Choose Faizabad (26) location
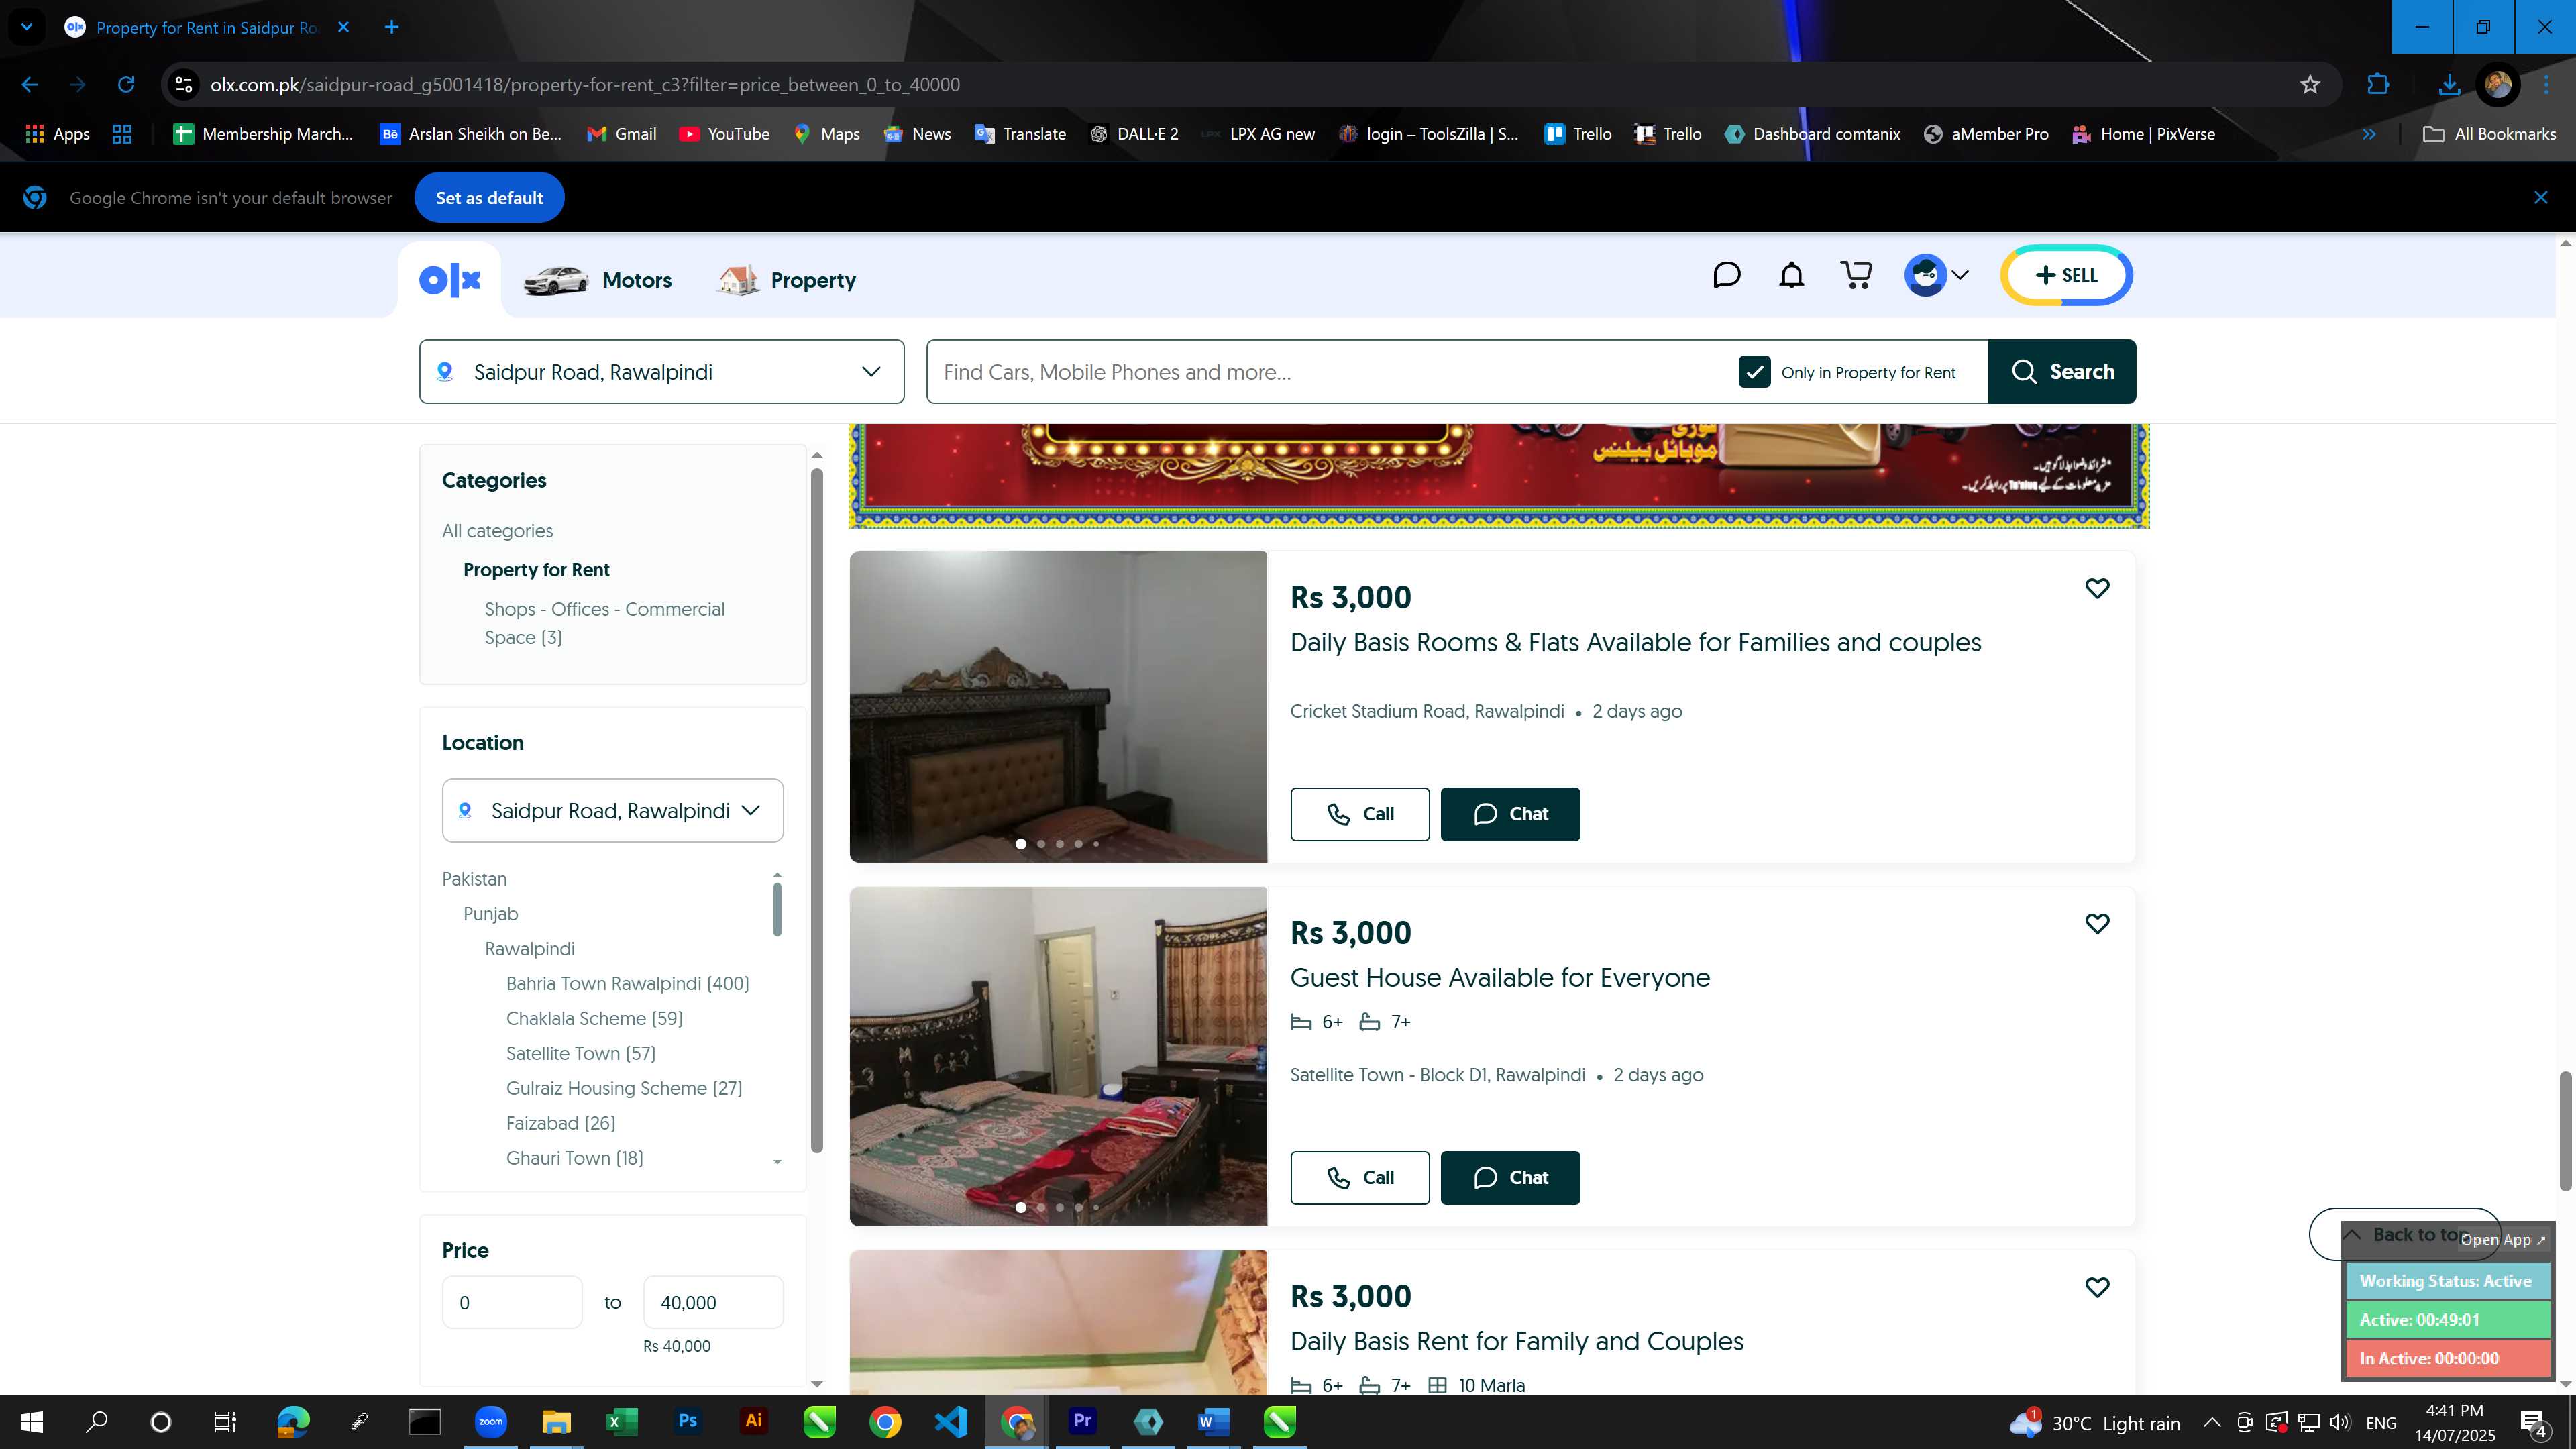The width and height of the screenshot is (2576, 1449). (x=560, y=1123)
